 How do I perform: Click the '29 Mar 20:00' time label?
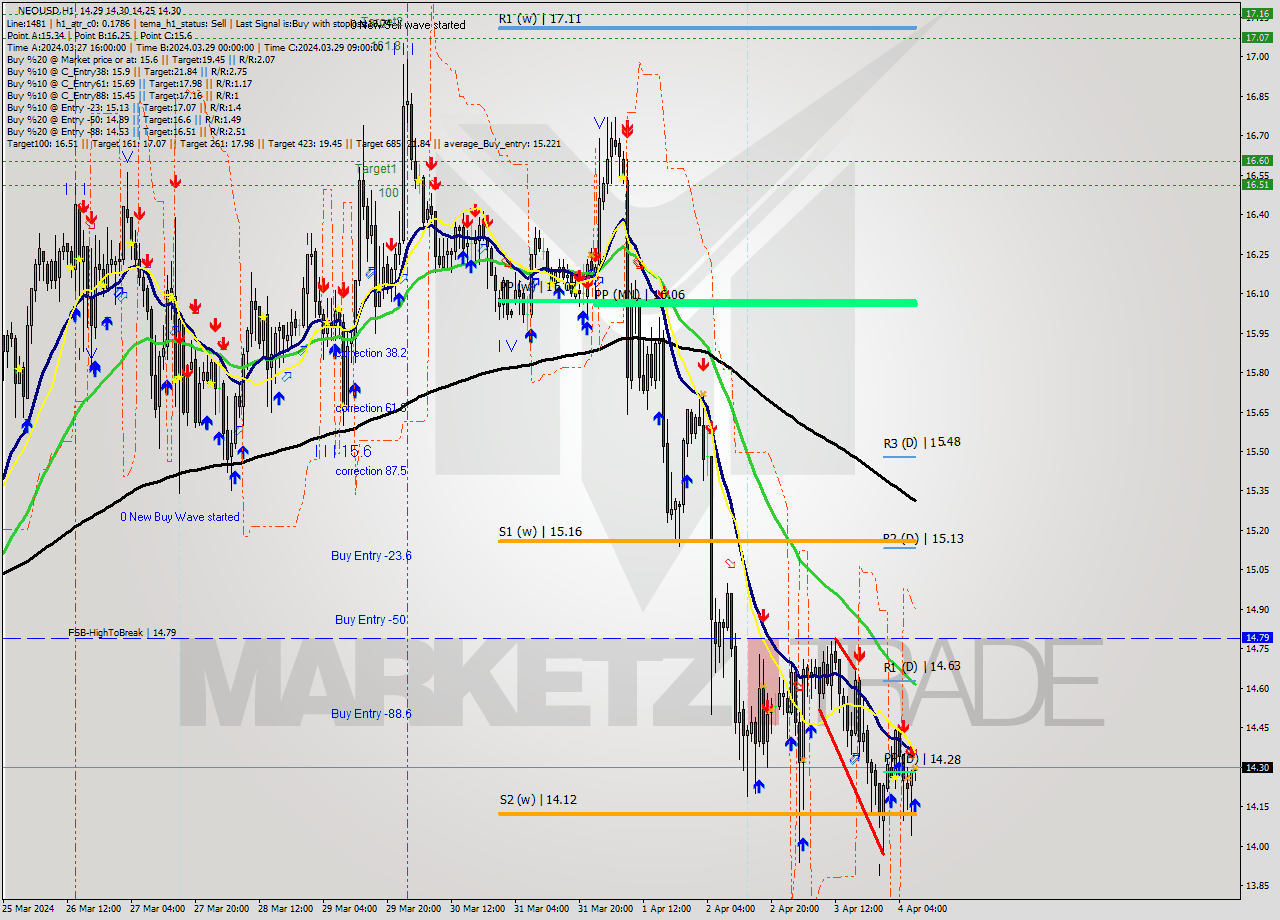tap(415, 909)
